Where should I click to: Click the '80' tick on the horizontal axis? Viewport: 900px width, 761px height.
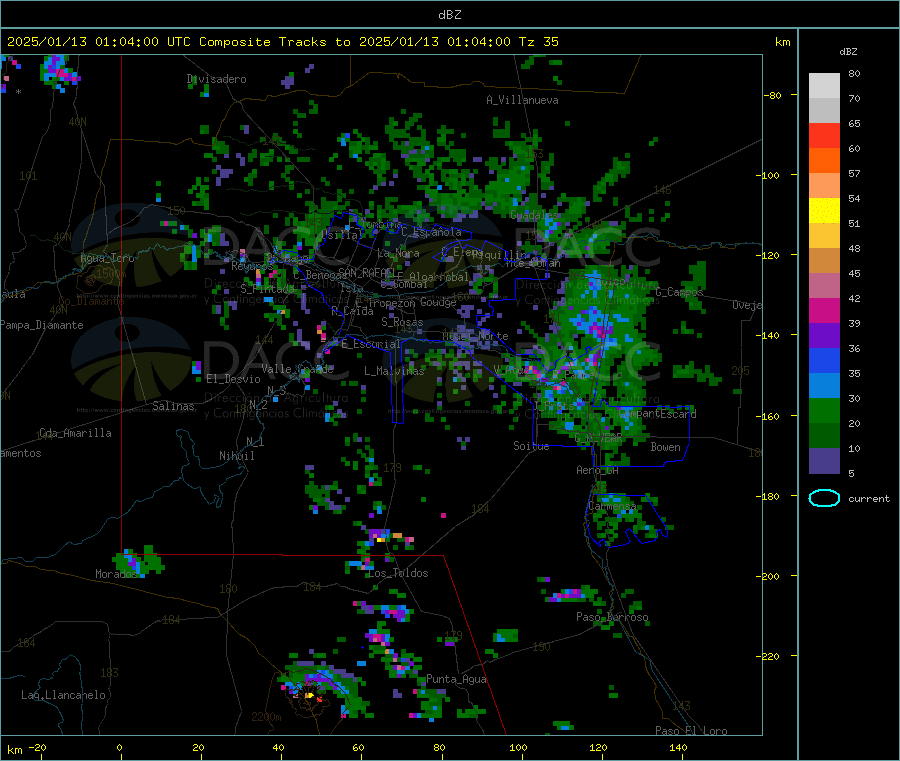(x=439, y=747)
